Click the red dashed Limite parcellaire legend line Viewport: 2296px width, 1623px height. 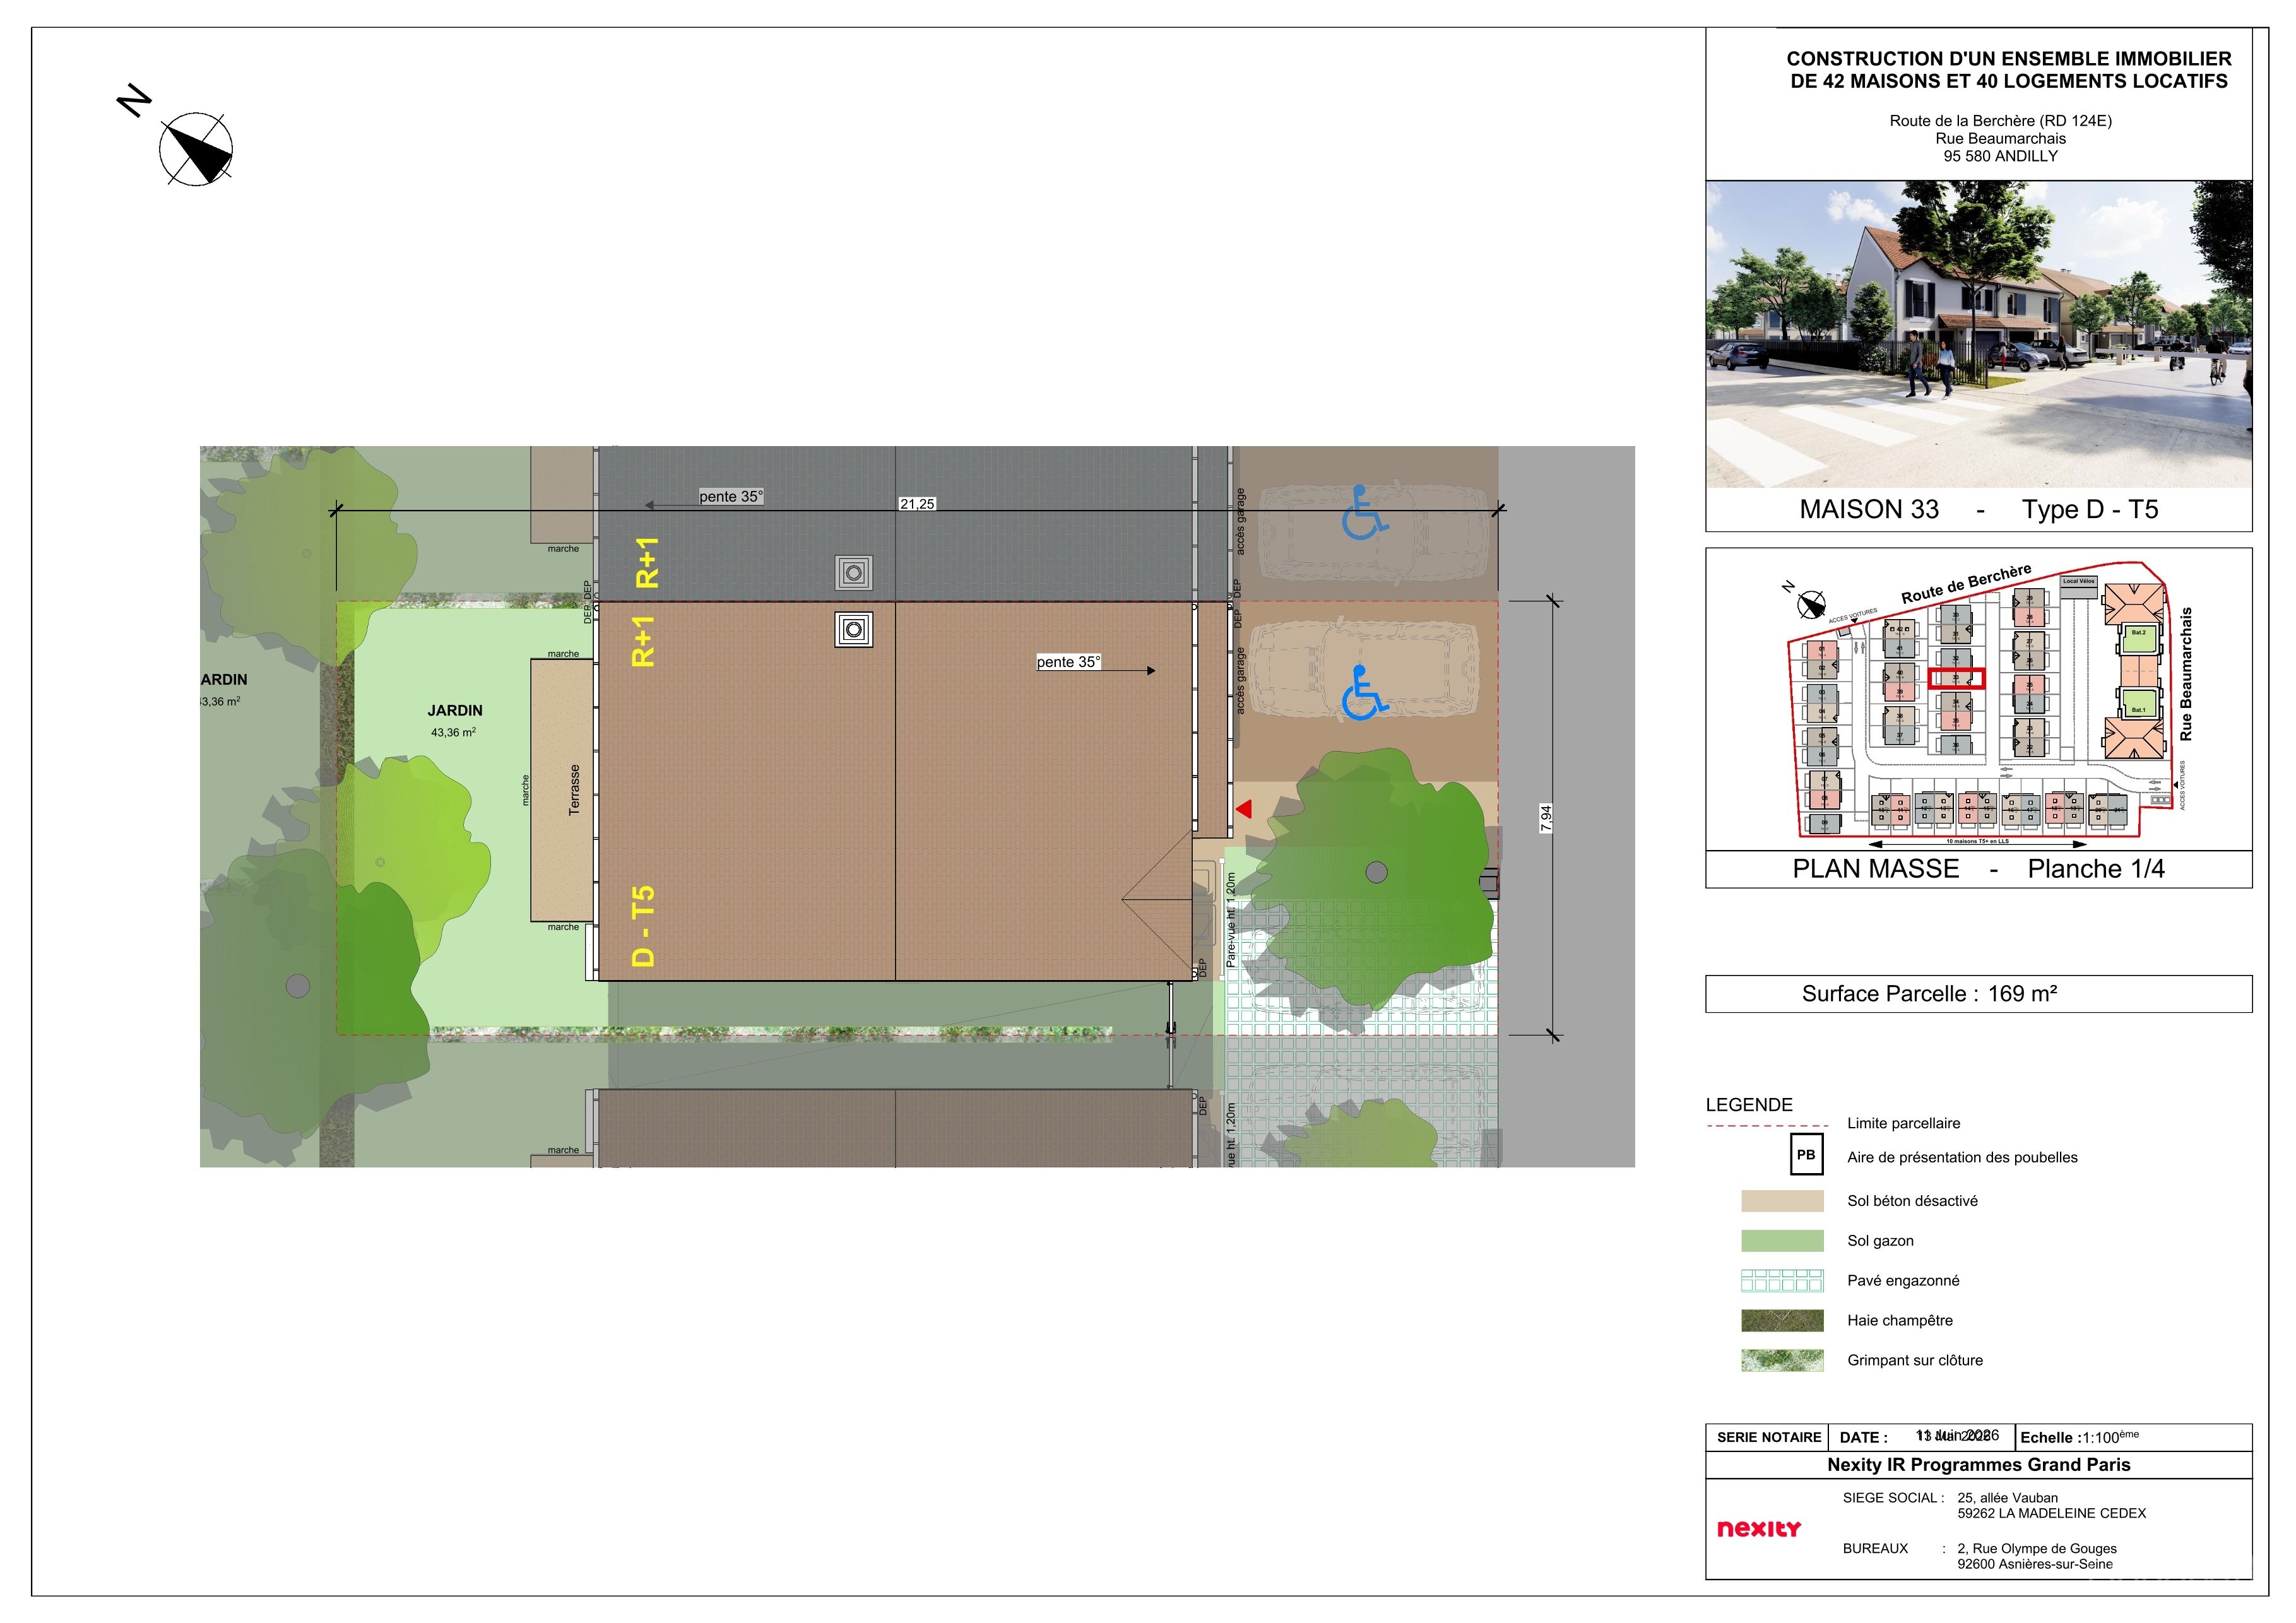(x=1767, y=1126)
